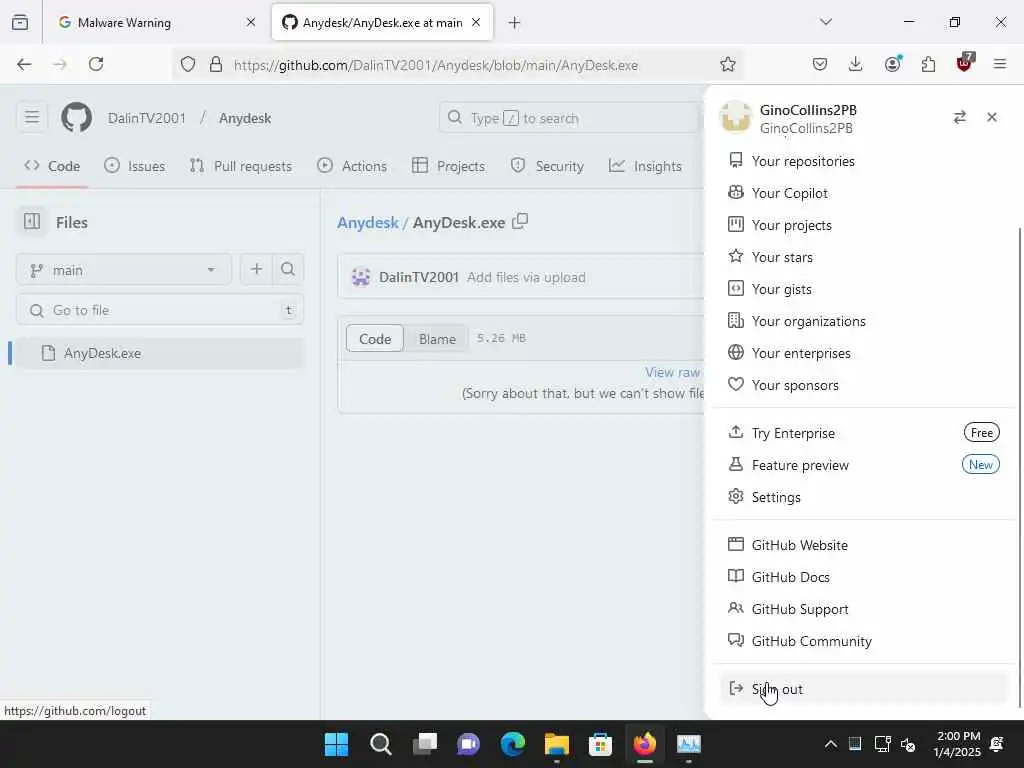The height and width of the screenshot is (768, 1024).
Task: Open the hamburger navigation menu on GitHub
Action: click(x=32, y=118)
